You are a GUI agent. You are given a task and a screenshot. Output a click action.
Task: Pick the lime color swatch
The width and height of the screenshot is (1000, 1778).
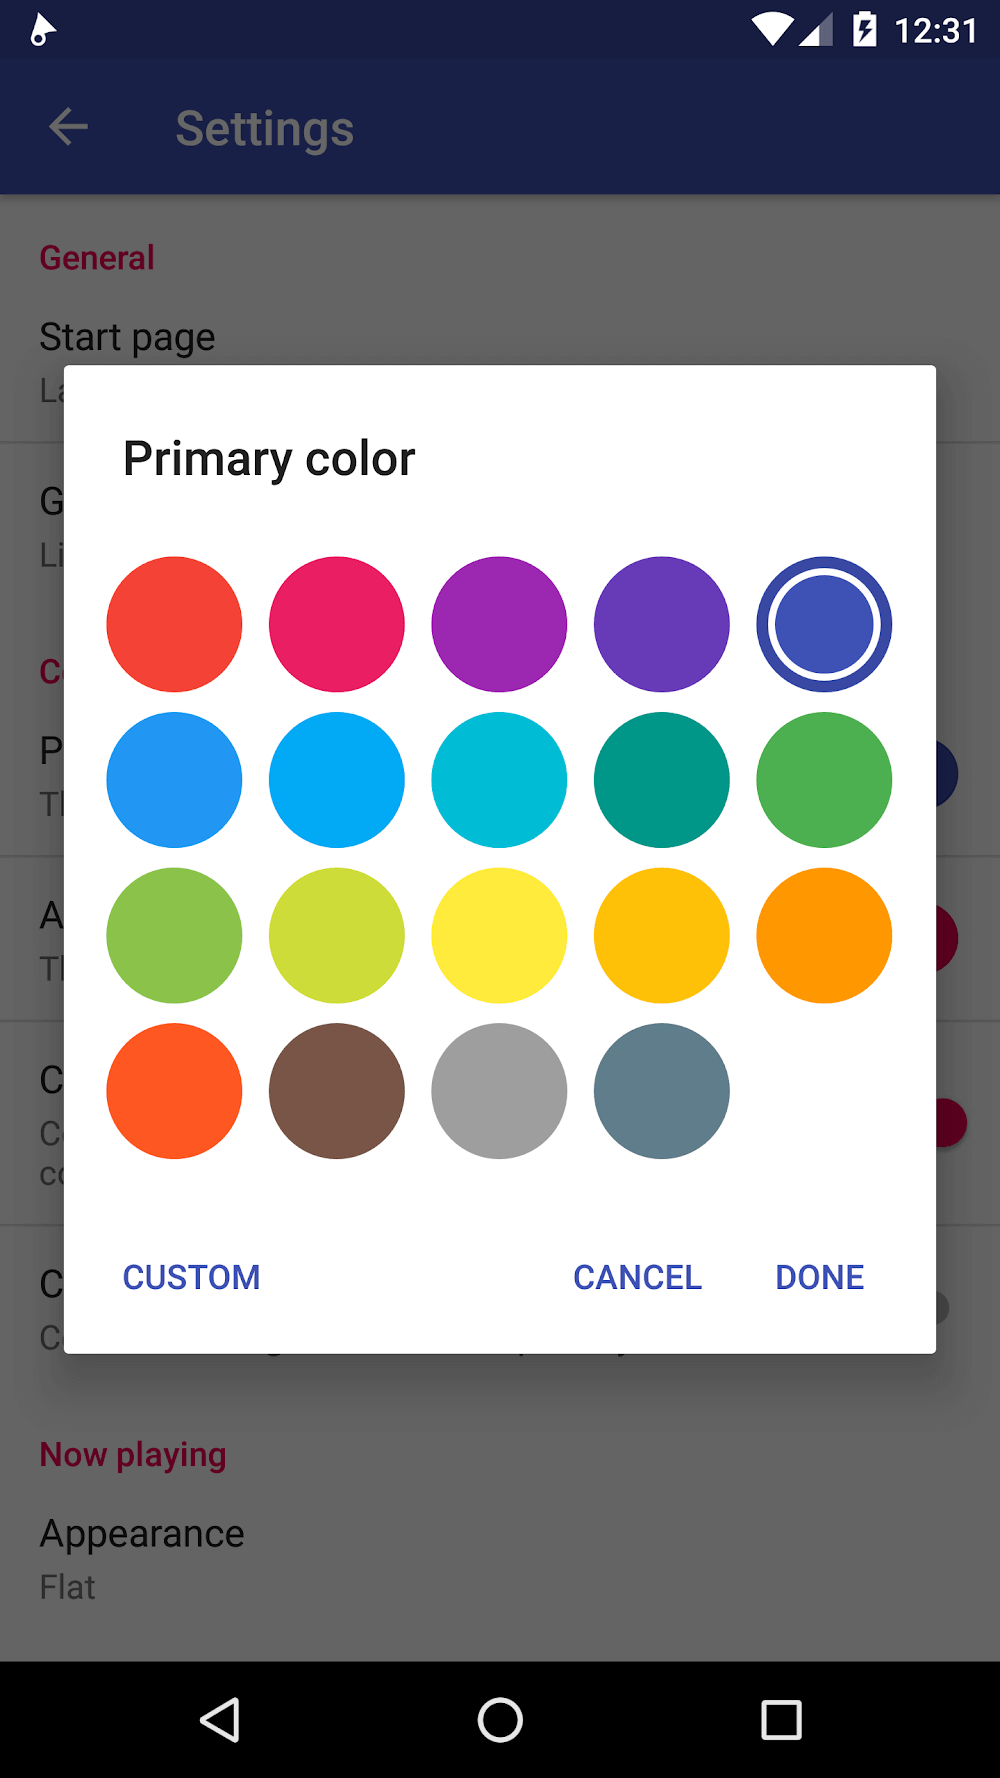coord(337,935)
